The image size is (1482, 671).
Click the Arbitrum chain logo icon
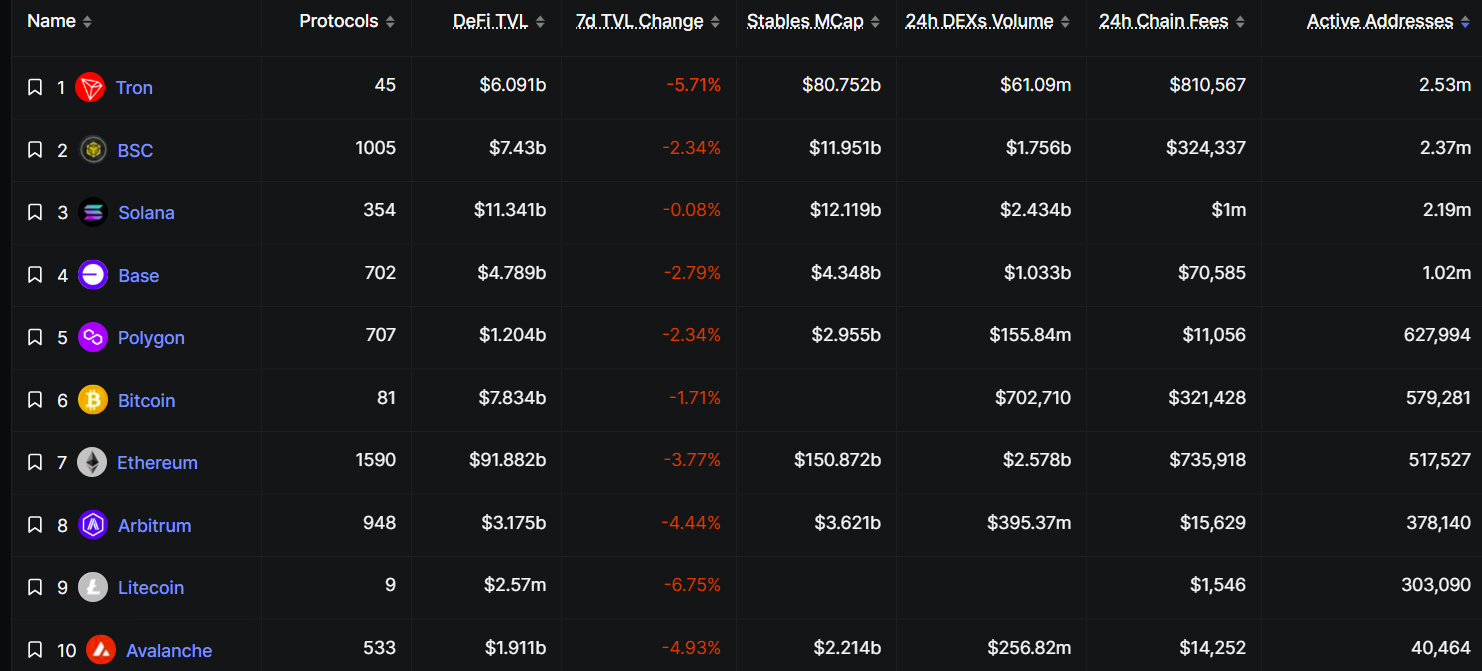click(93, 525)
